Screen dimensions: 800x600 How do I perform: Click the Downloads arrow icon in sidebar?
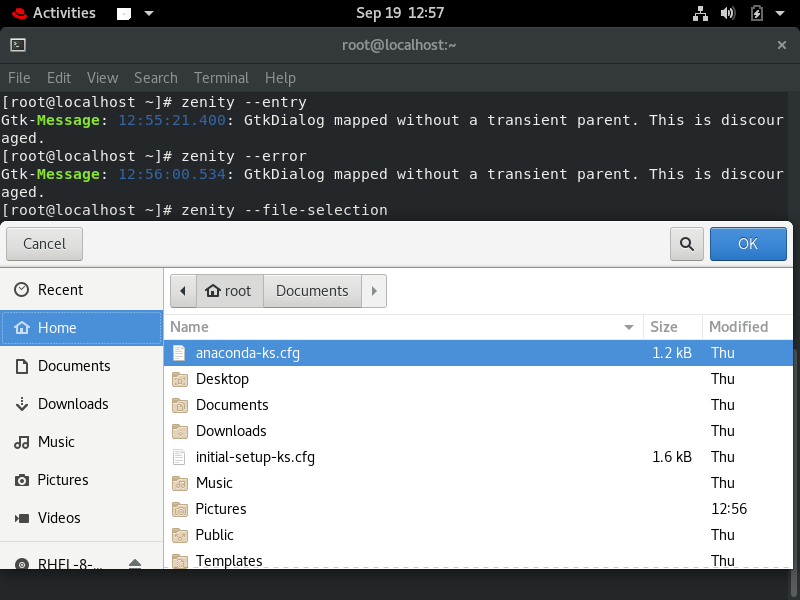click(22, 404)
